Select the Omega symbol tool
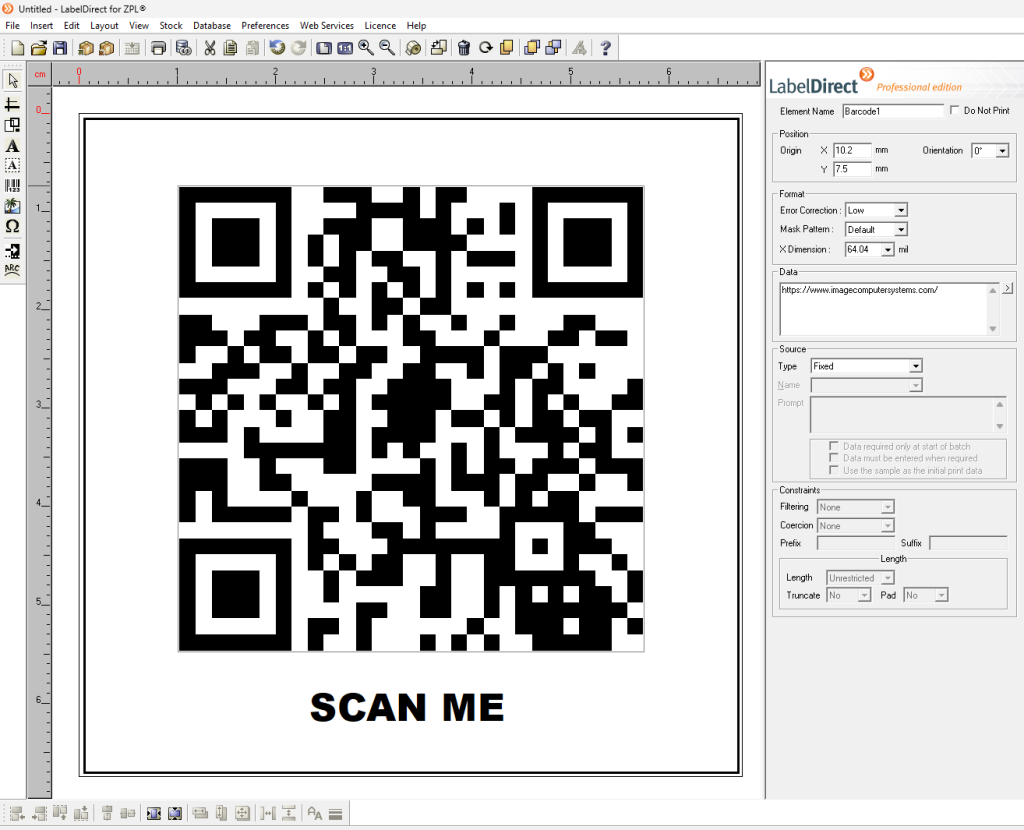The width and height of the screenshot is (1024, 830). (x=12, y=227)
